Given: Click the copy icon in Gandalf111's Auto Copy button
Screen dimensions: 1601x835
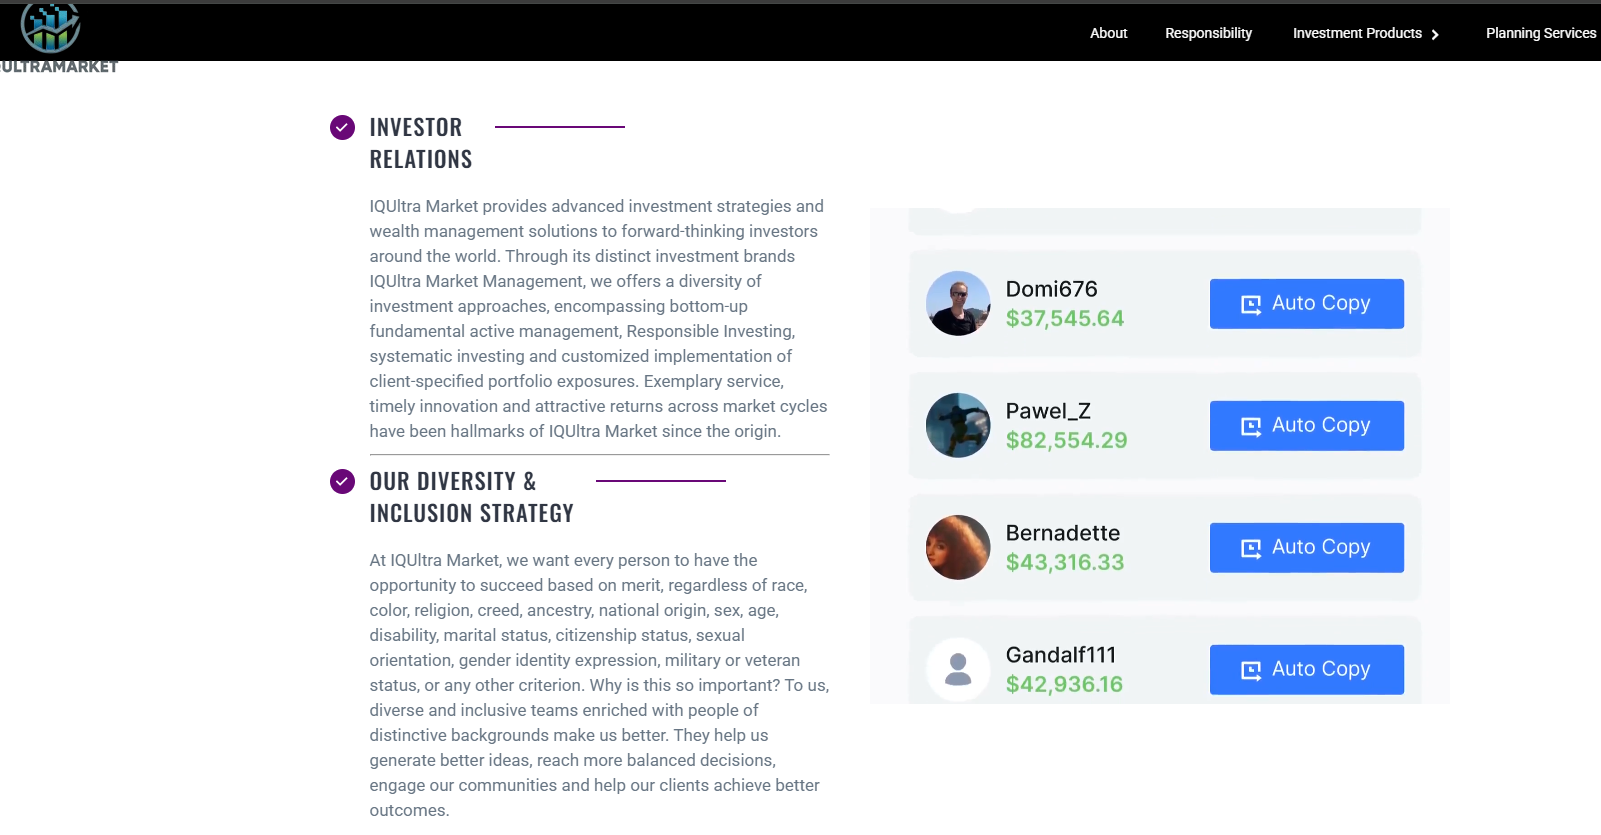Looking at the screenshot, I should (1250, 670).
